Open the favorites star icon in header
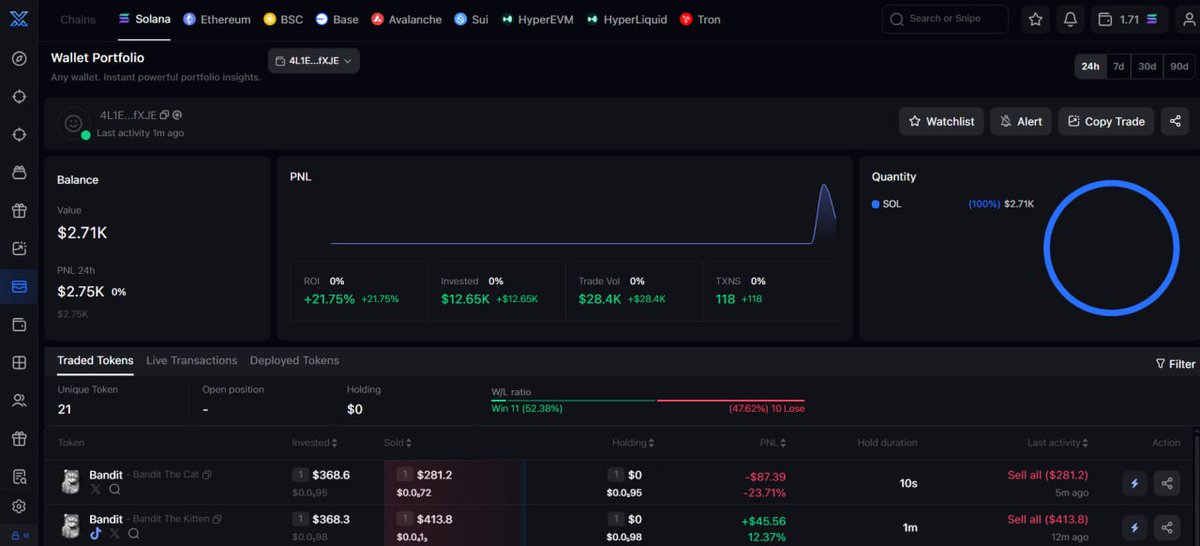 click(1035, 19)
